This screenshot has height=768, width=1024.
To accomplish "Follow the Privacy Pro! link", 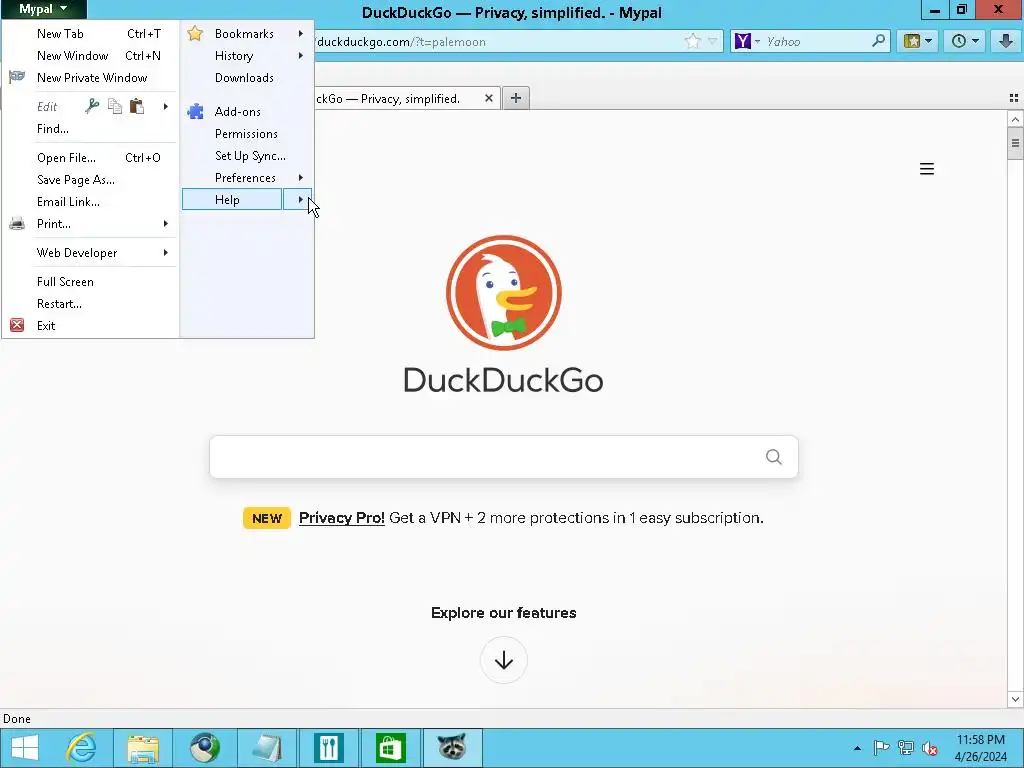I will point(342,518).
